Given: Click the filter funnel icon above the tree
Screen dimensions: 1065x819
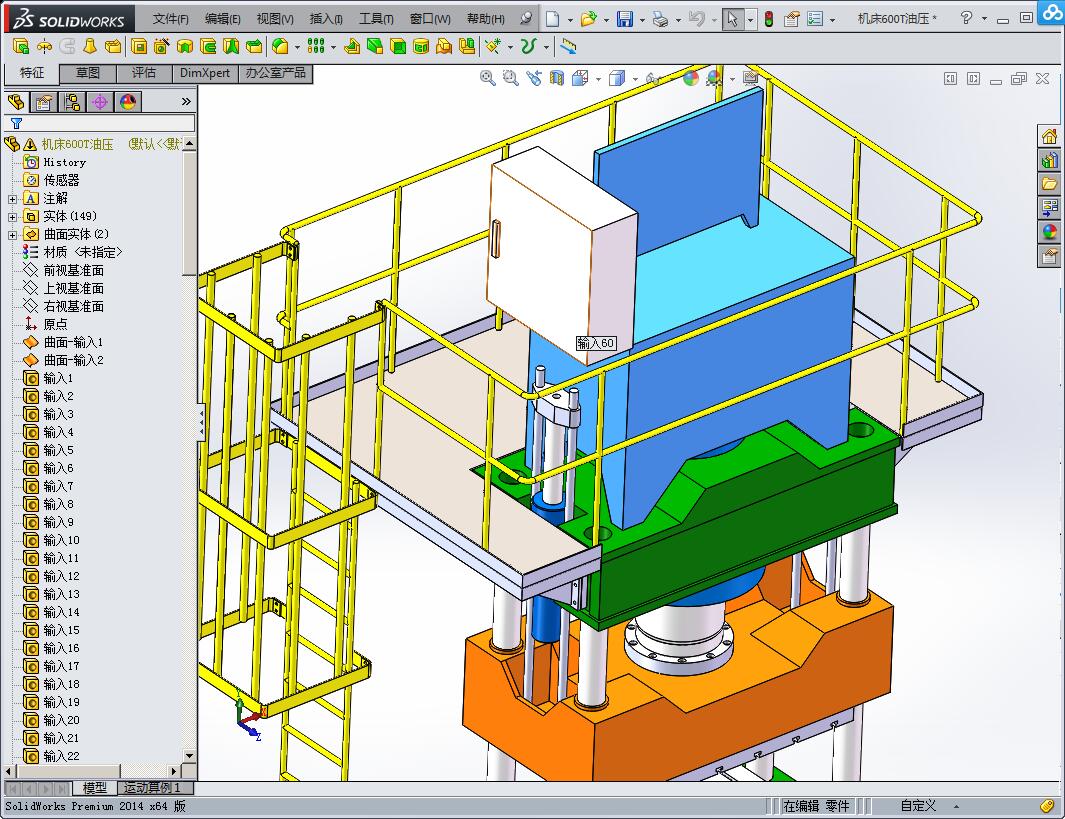Looking at the screenshot, I should 16,124.
